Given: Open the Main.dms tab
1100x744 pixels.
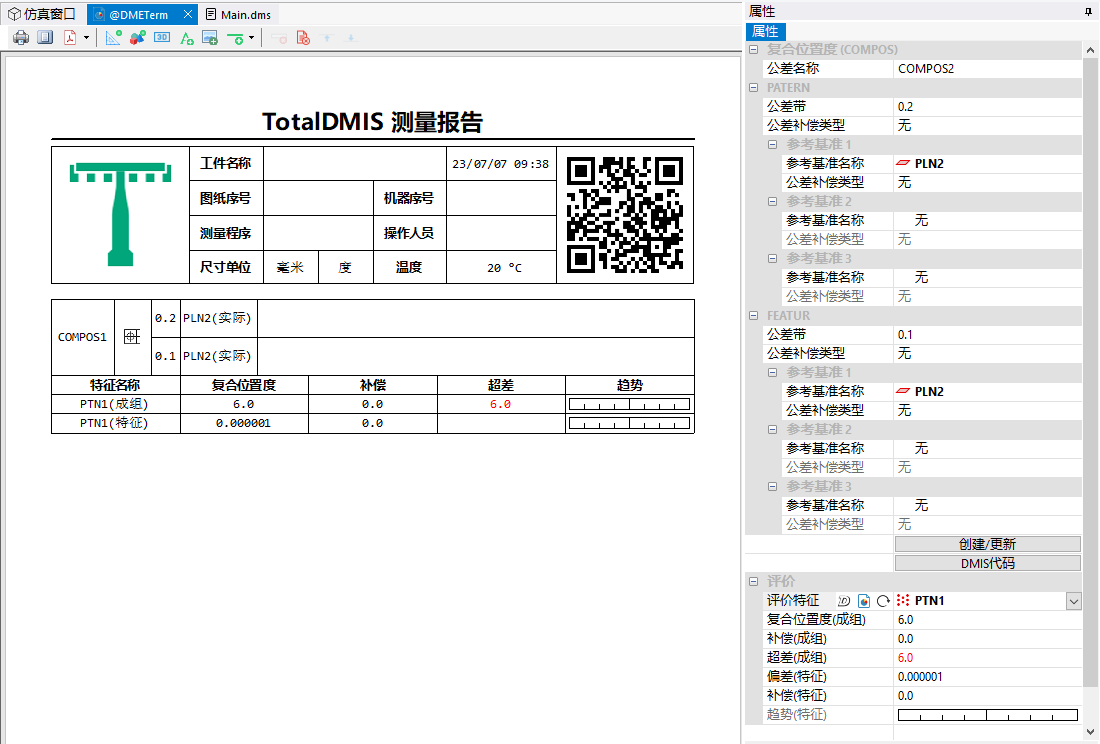Looking at the screenshot, I should click(x=239, y=14).
